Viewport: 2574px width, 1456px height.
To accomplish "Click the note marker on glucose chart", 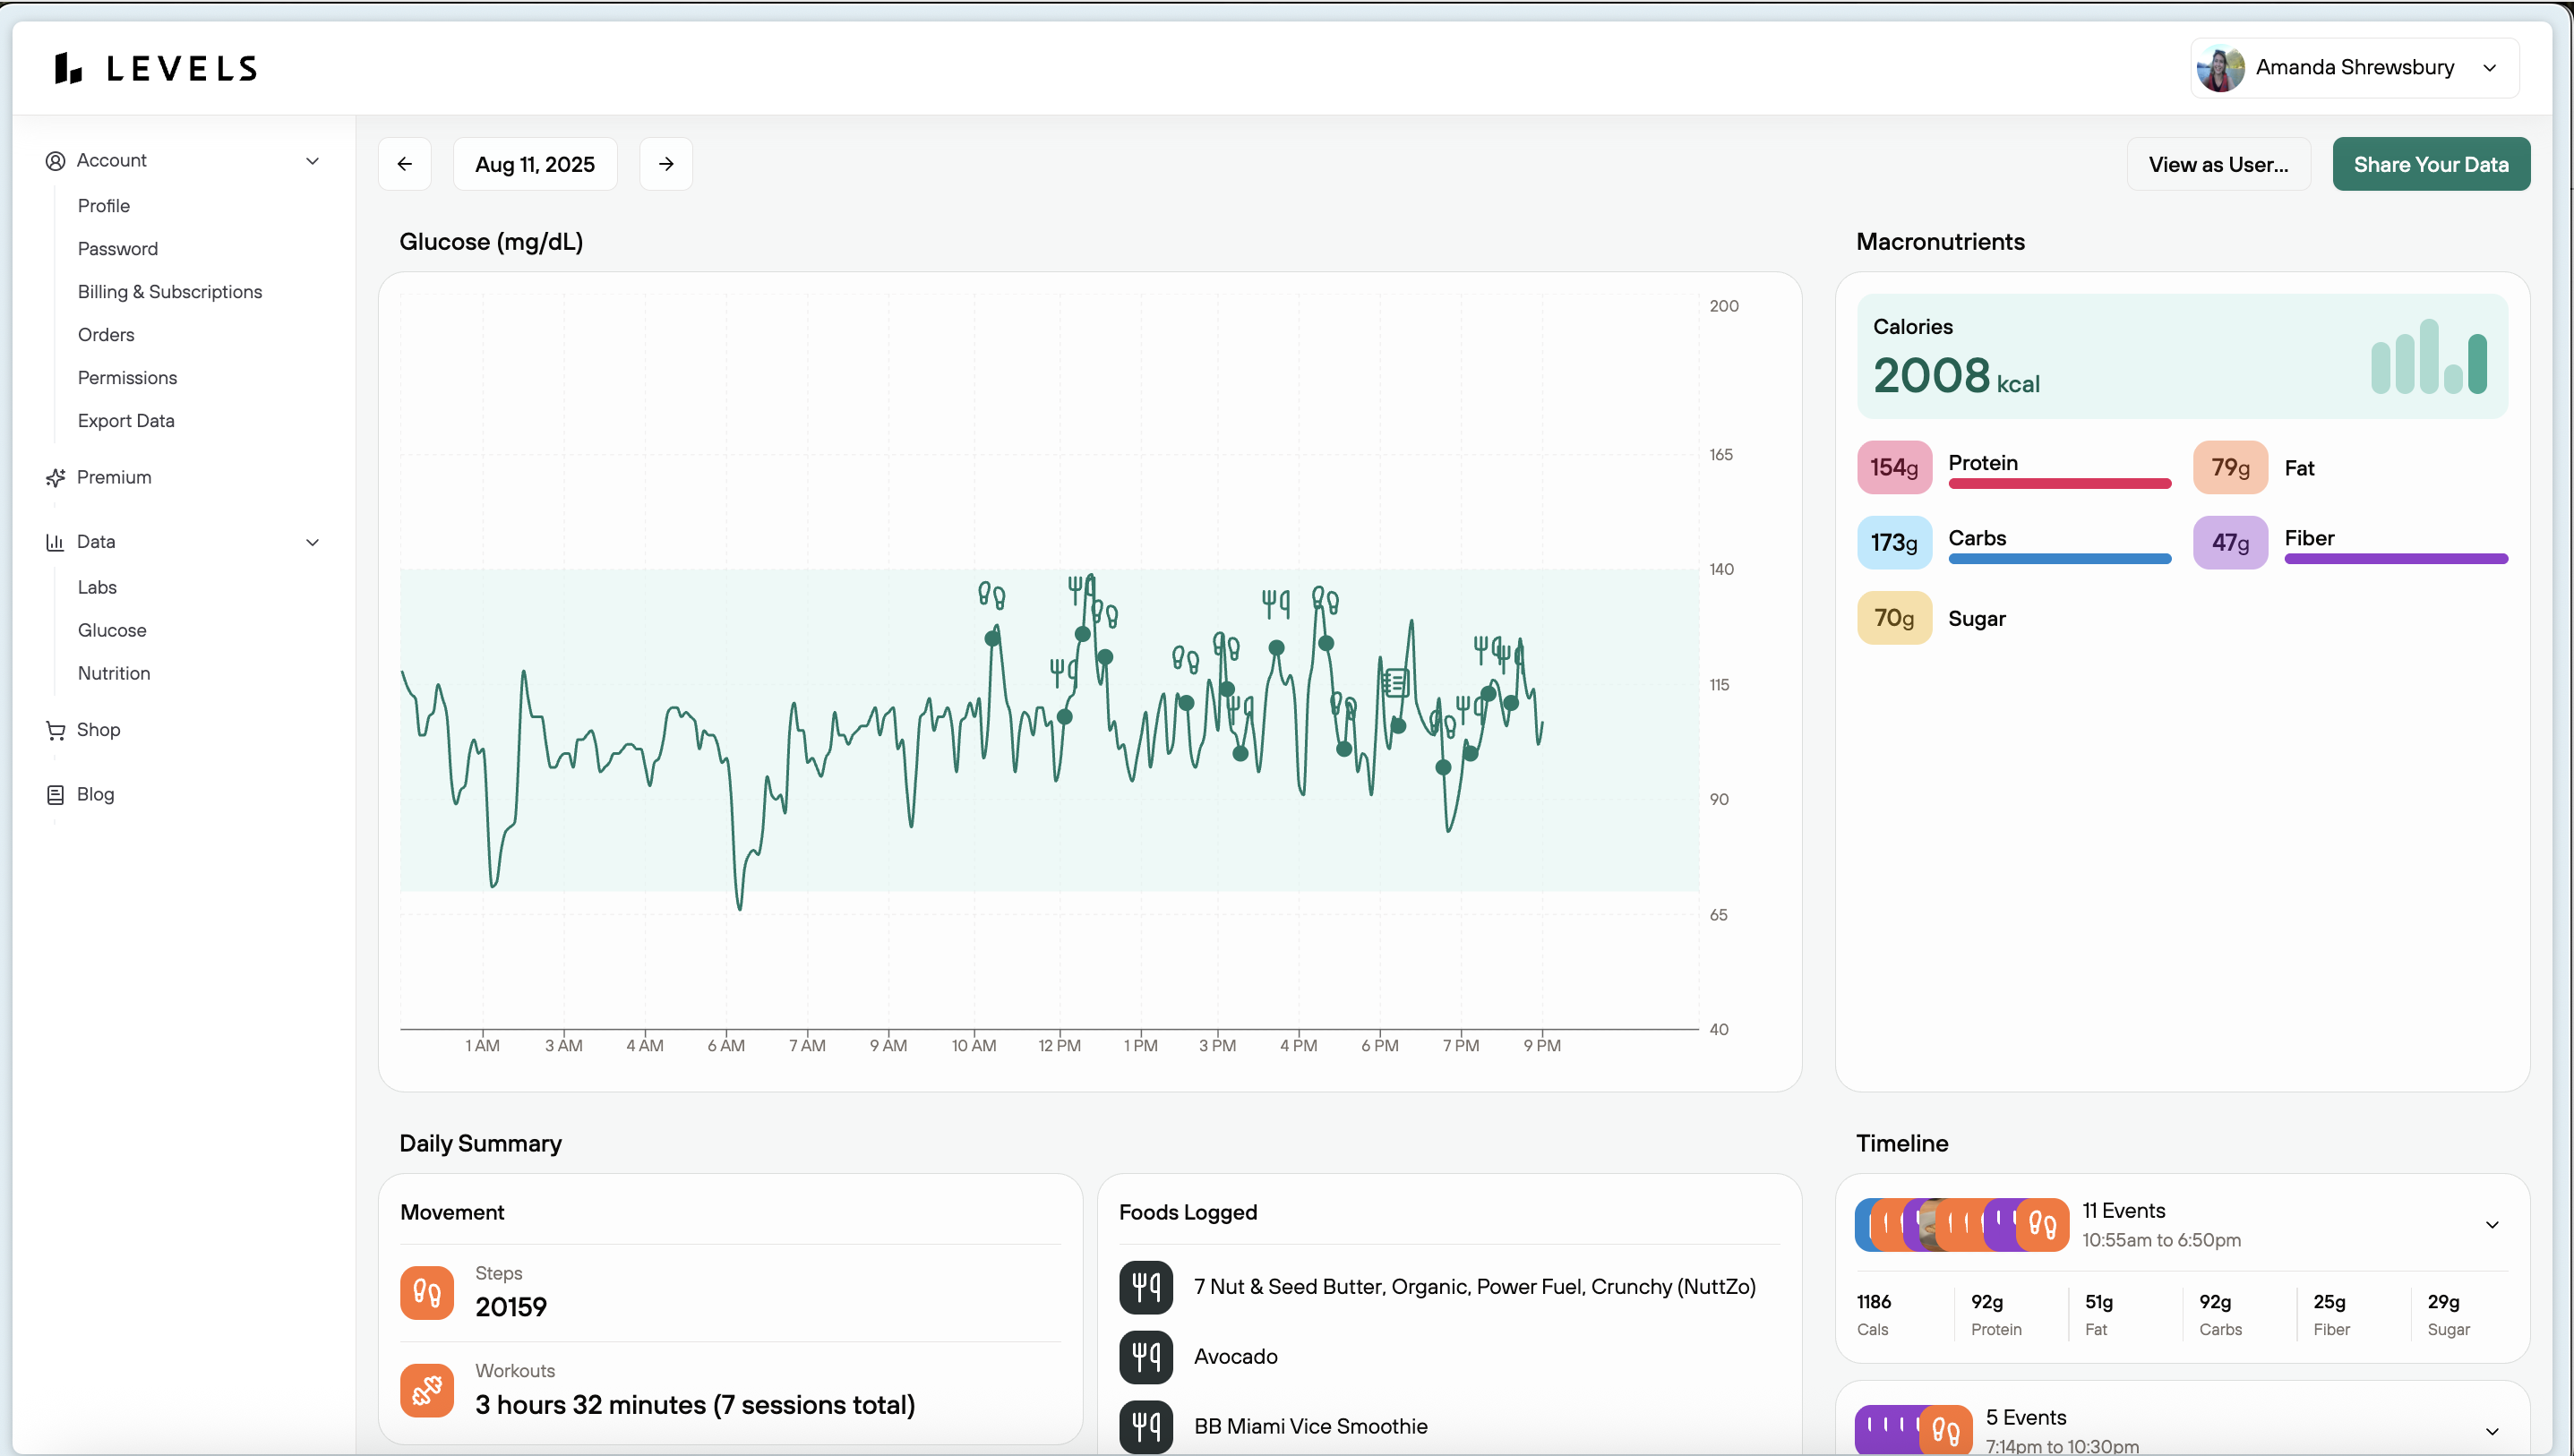I will [x=1395, y=683].
